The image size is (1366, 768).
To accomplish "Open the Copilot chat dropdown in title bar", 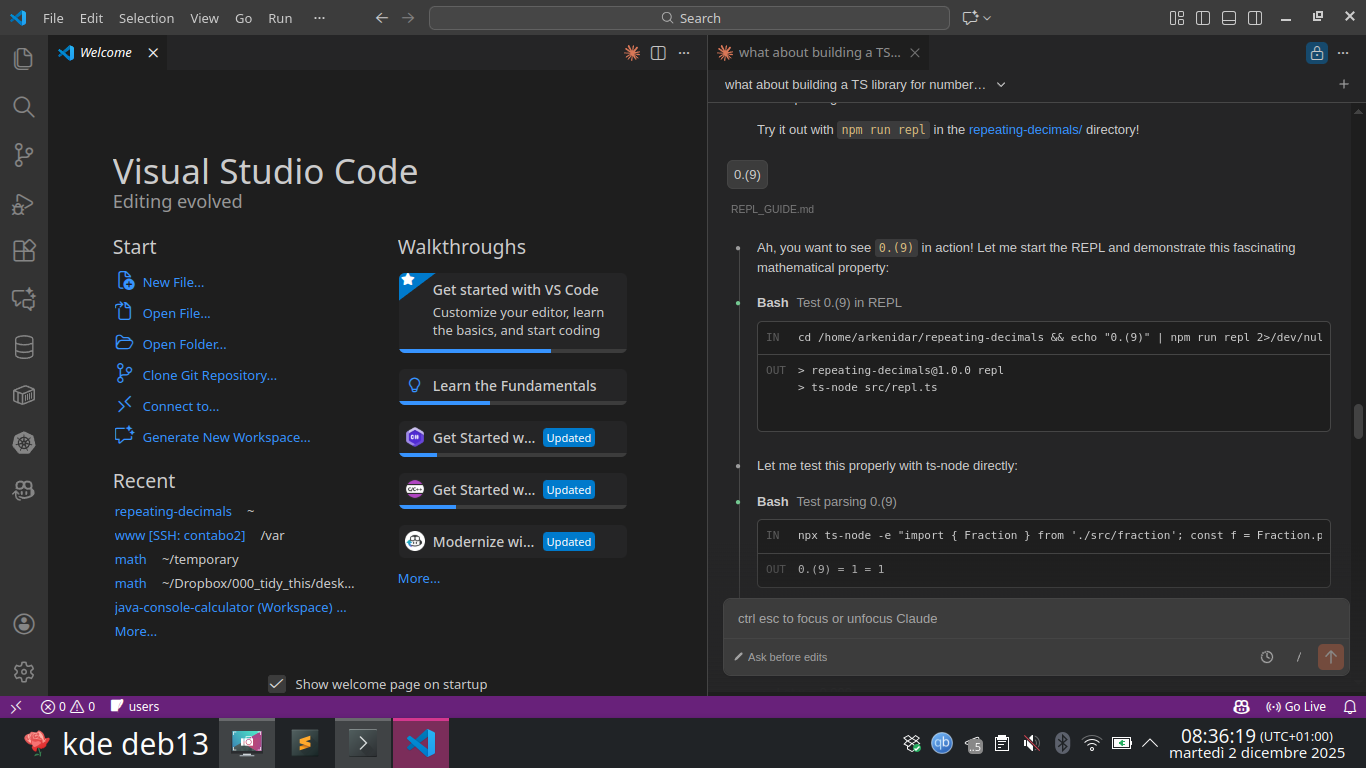I will point(987,18).
